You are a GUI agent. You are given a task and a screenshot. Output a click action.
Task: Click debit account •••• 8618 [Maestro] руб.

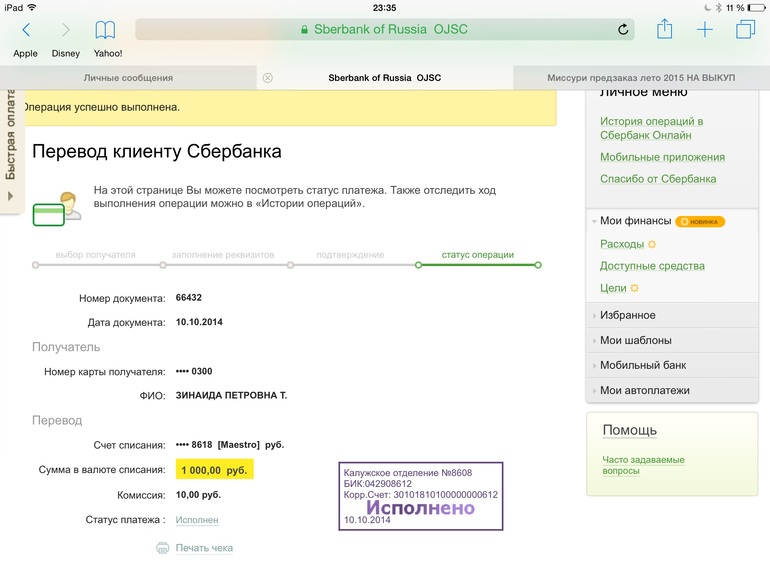coord(230,445)
